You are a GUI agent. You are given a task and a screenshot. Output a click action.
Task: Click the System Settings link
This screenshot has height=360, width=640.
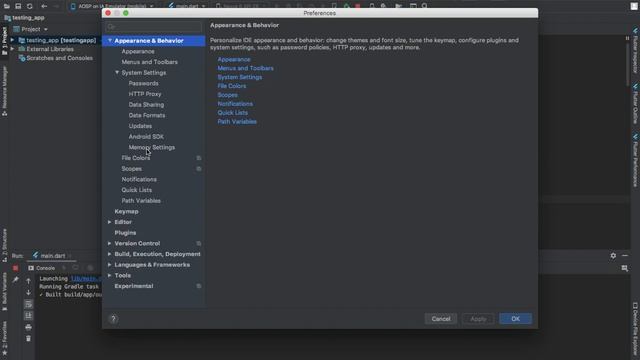[x=240, y=77]
